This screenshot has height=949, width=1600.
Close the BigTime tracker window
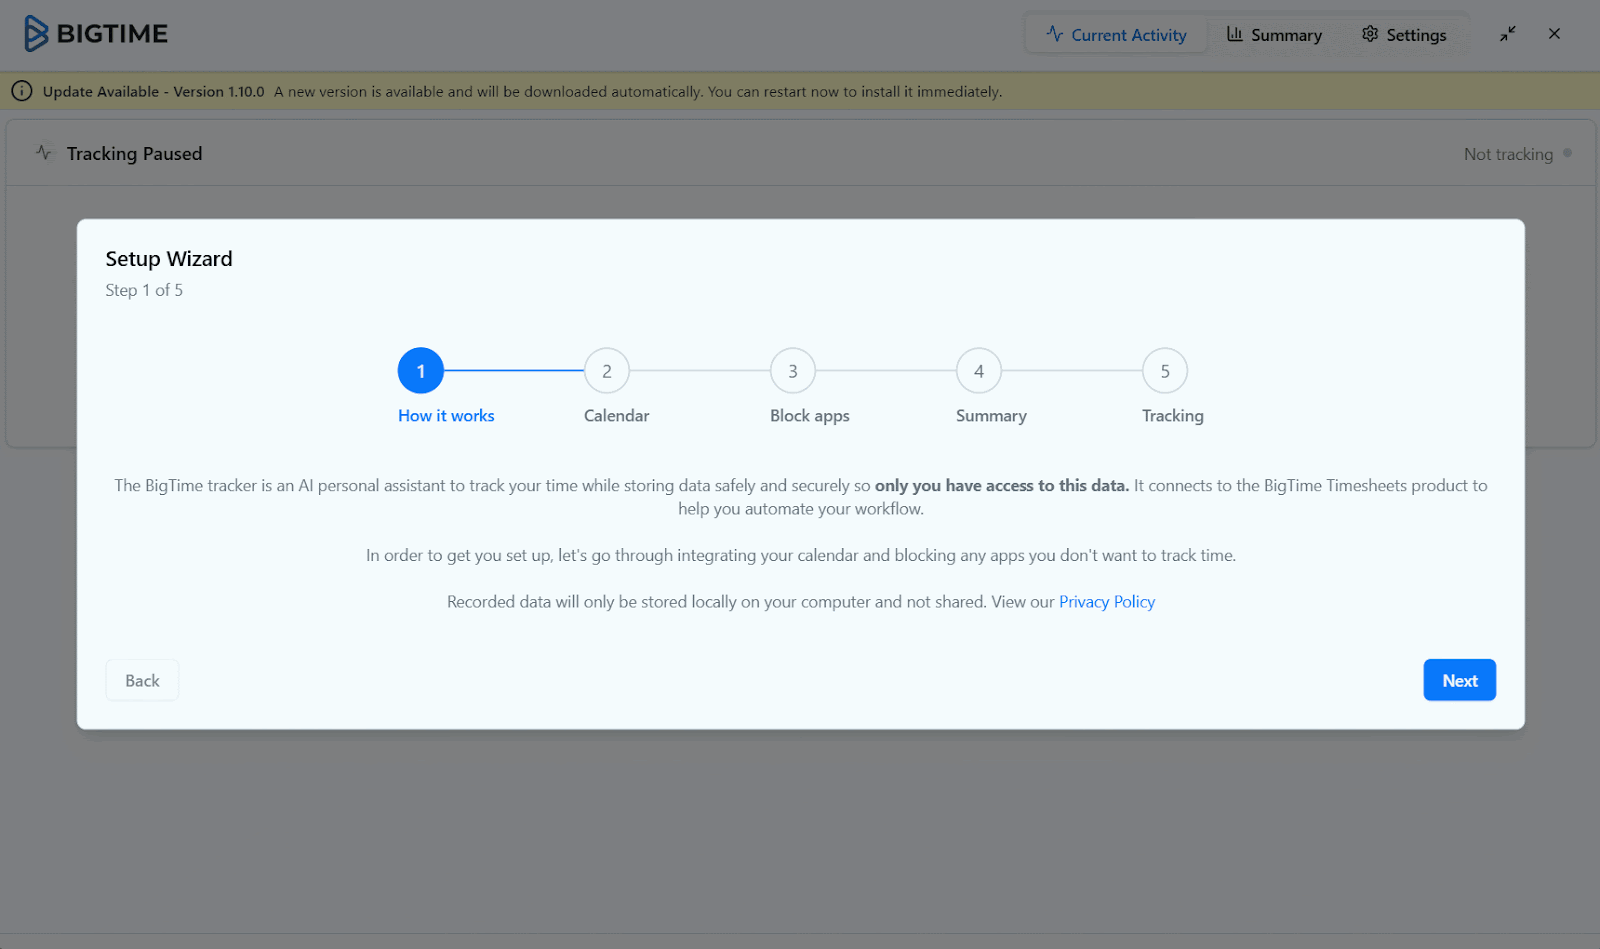(x=1554, y=33)
